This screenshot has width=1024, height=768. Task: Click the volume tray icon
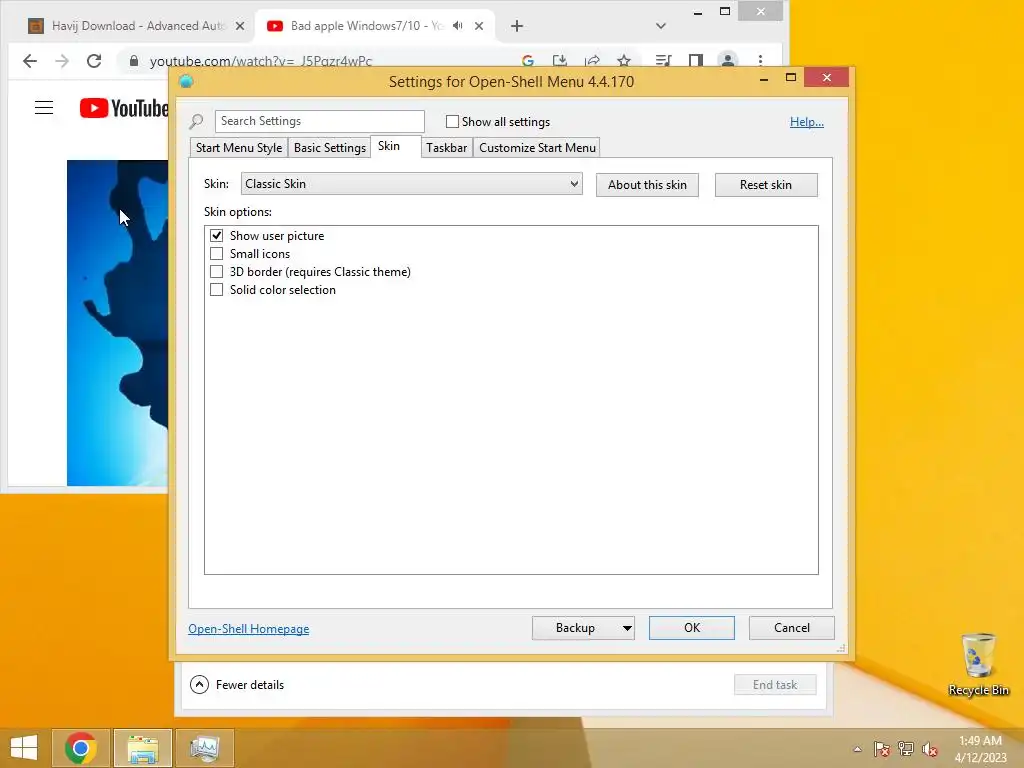(x=930, y=749)
